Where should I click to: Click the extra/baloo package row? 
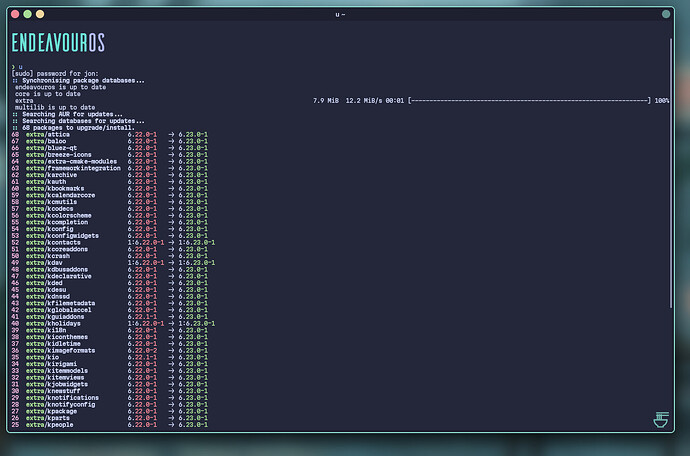(110, 141)
